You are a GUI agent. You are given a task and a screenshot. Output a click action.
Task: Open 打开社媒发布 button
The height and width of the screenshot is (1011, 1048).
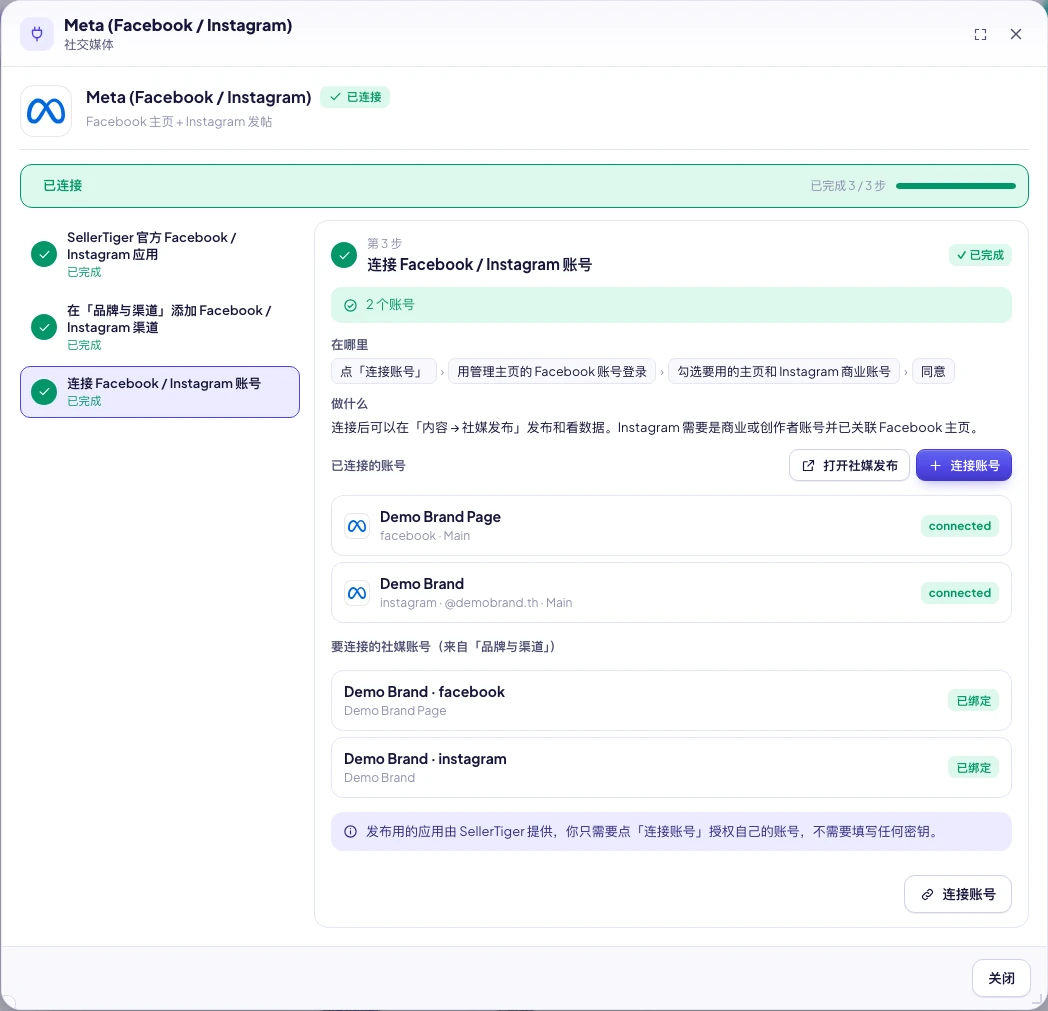[849, 465]
